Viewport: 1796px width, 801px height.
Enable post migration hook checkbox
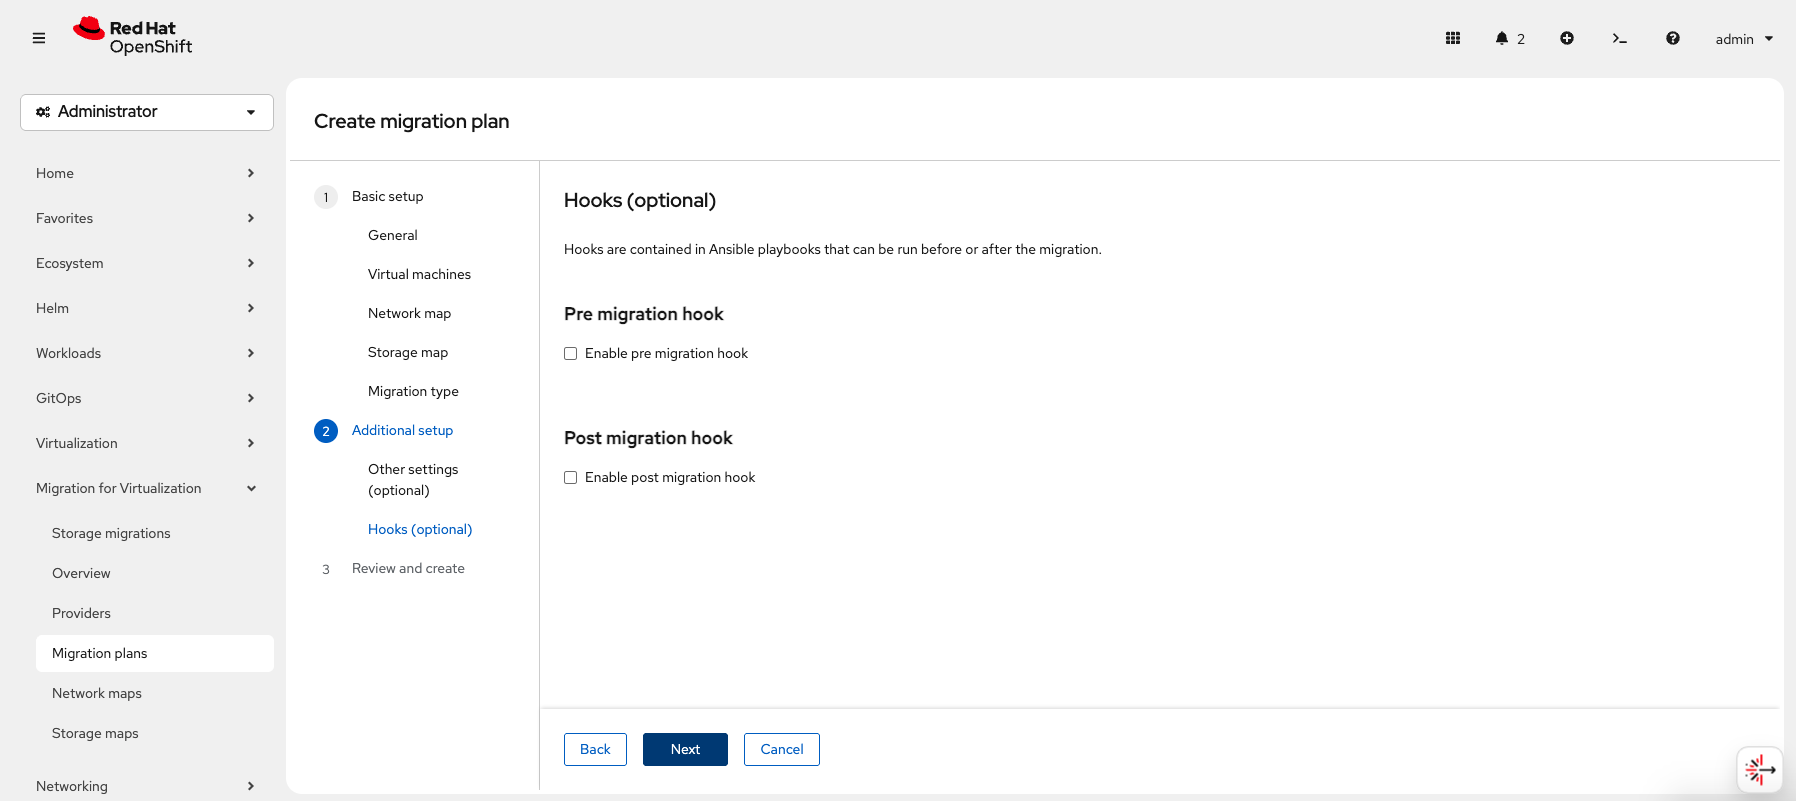571,478
